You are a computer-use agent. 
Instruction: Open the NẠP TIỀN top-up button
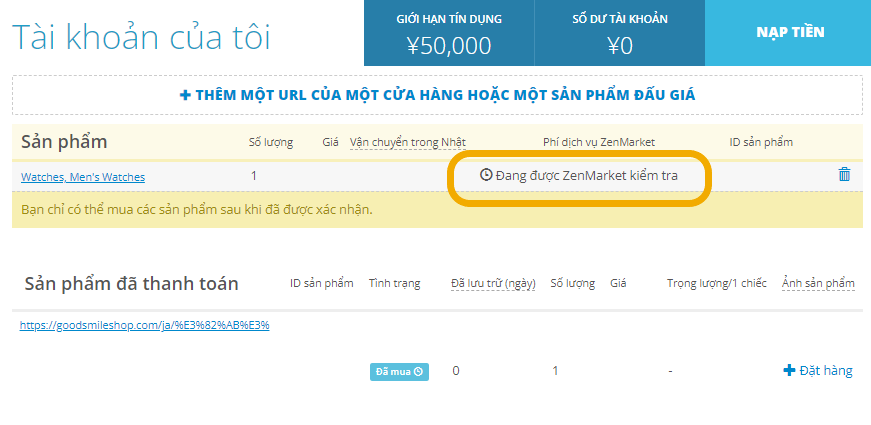point(790,32)
